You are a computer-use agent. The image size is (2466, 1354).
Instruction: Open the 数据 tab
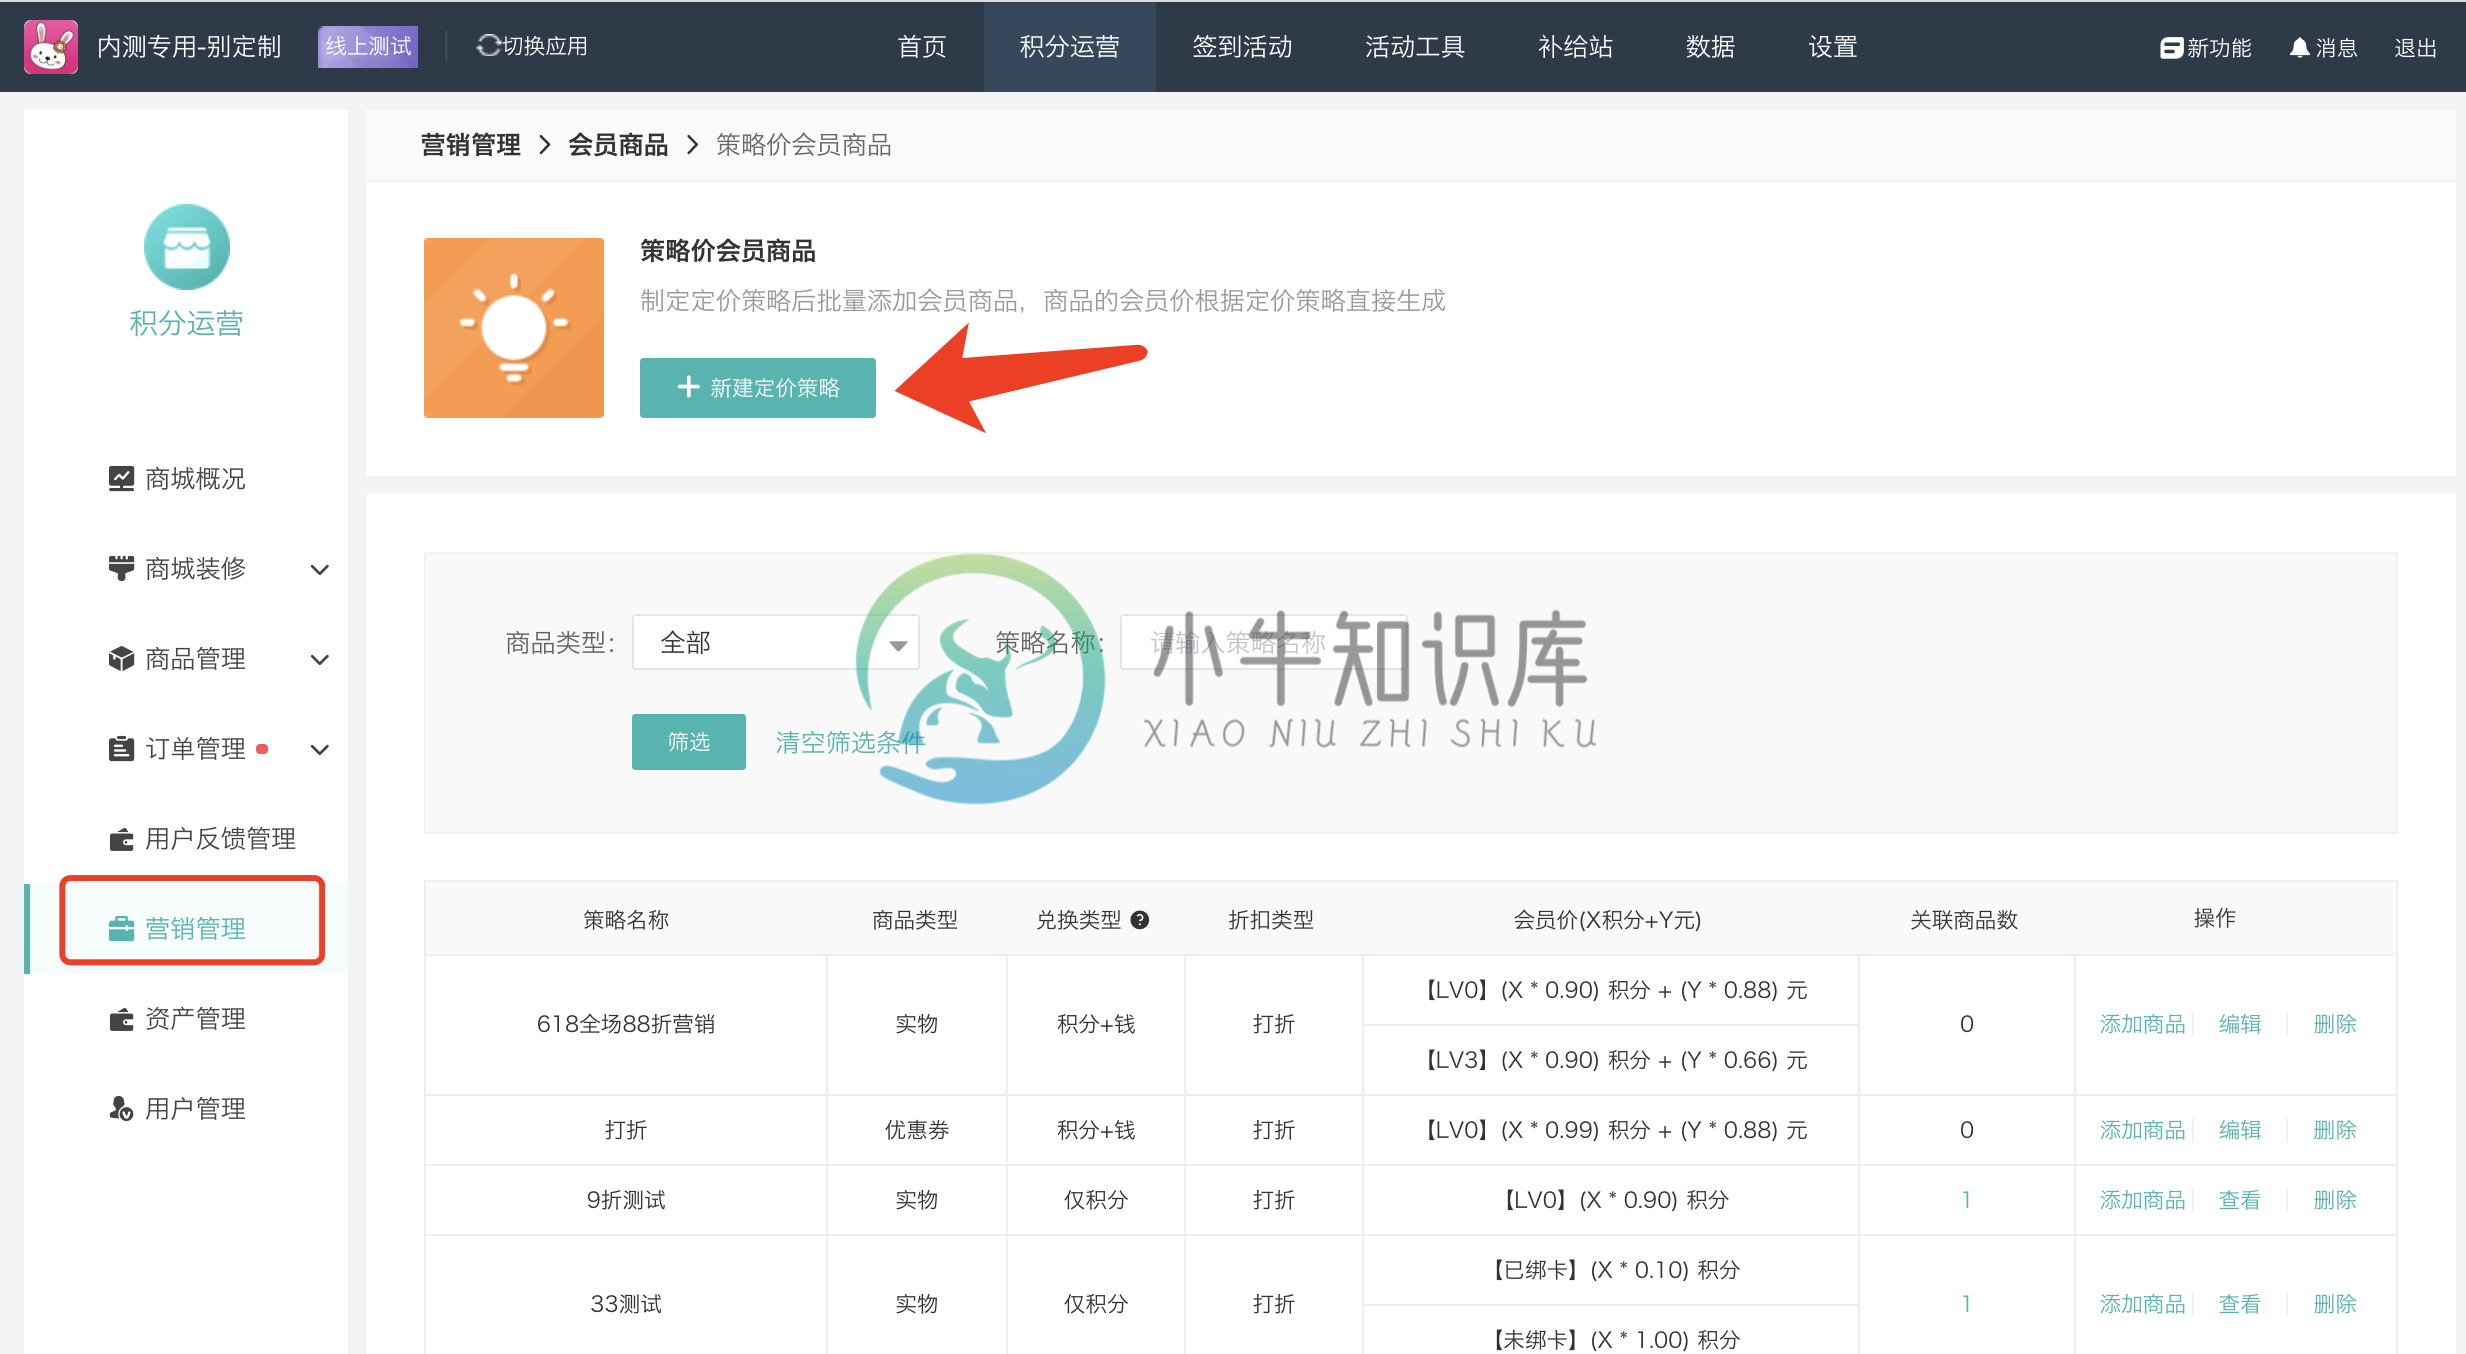pos(1710,47)
